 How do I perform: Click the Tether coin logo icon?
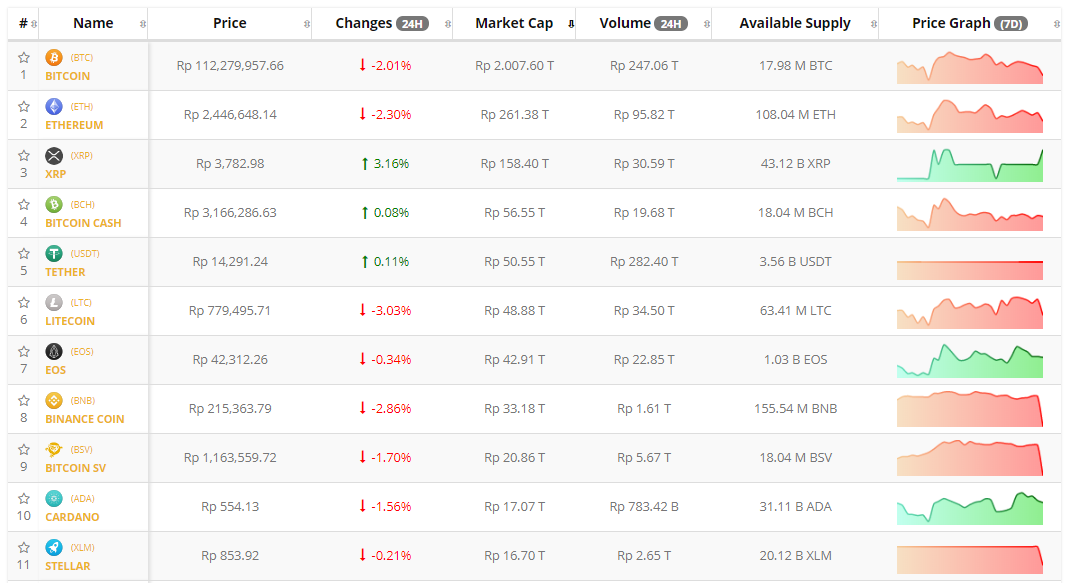coord(54,254)
